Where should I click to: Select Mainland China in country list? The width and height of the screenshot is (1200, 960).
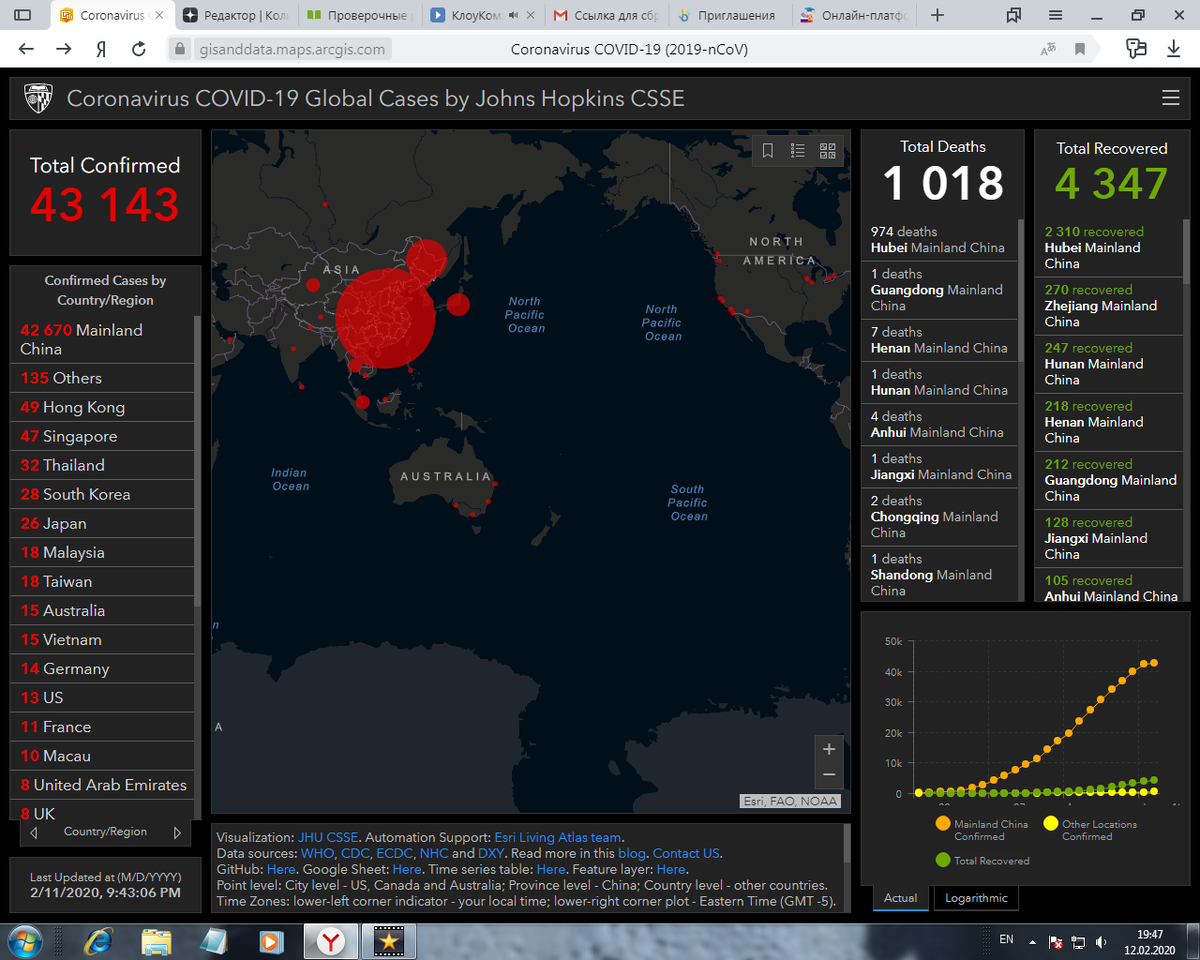pos(102,339)
